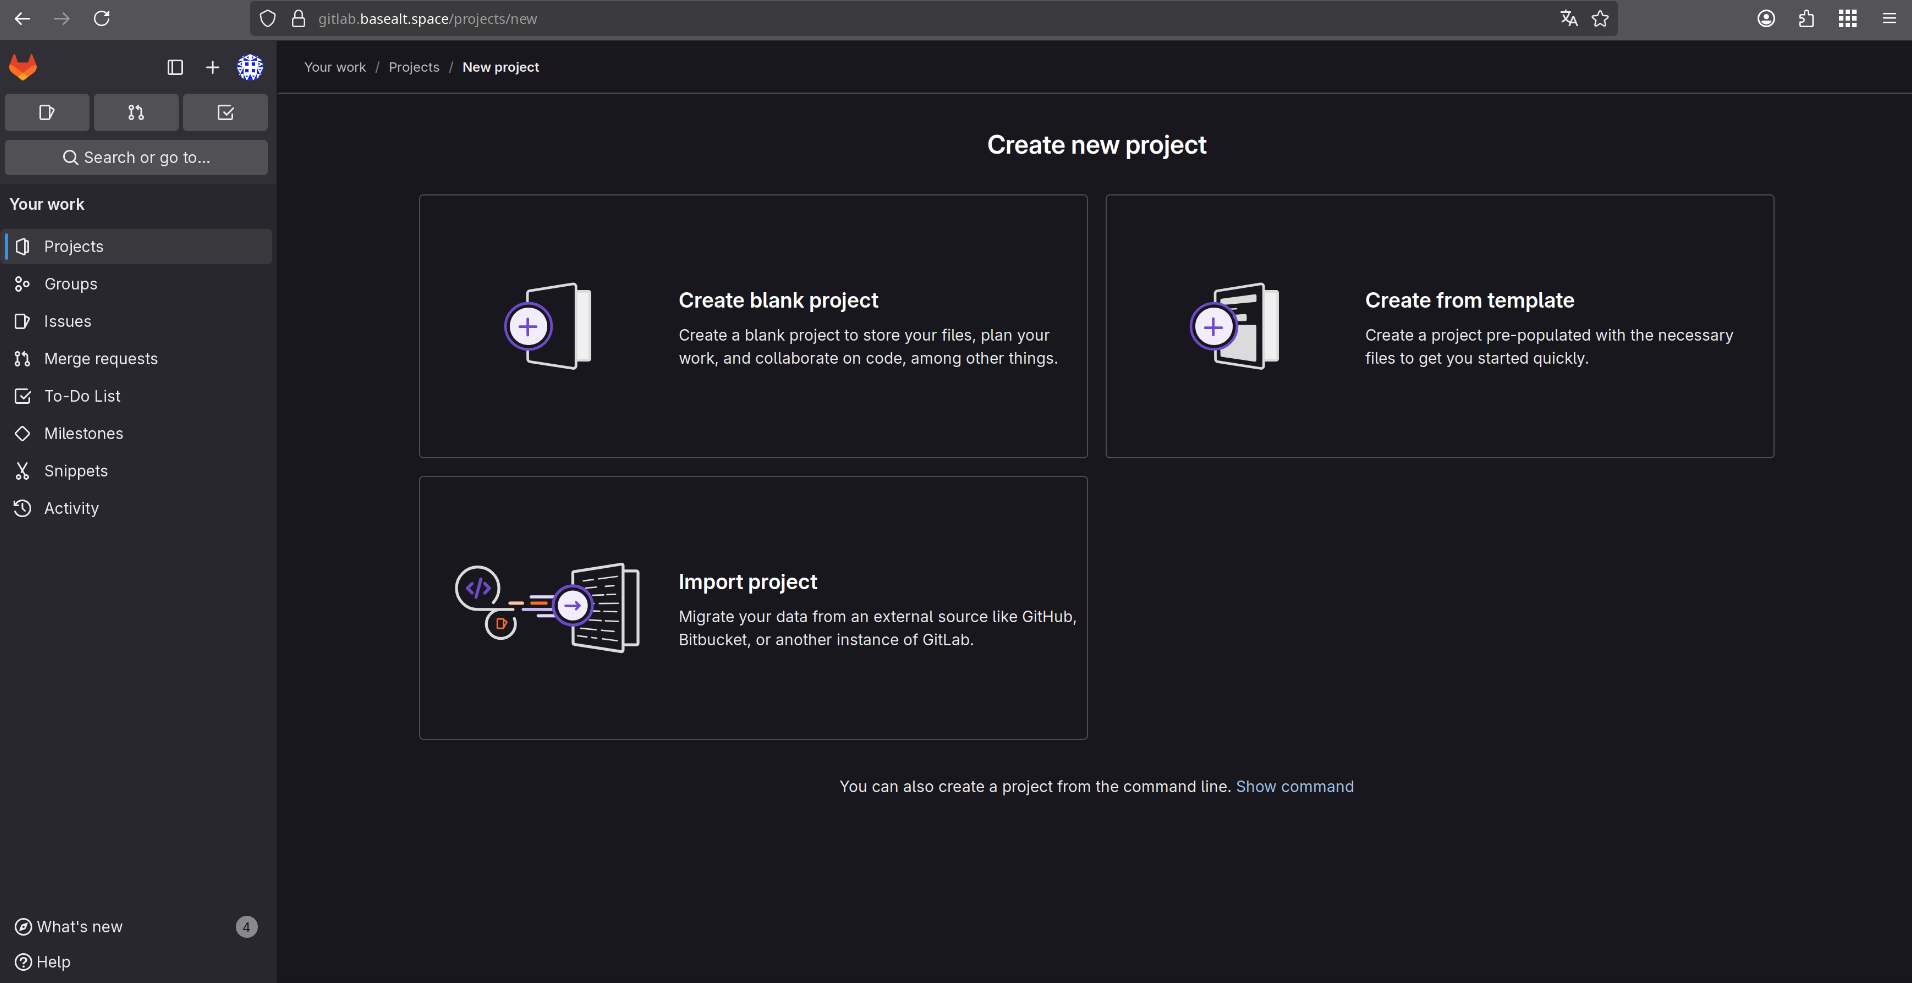Bookmark page with star icon
The image size is (1912, 983).
point(1600,18)
